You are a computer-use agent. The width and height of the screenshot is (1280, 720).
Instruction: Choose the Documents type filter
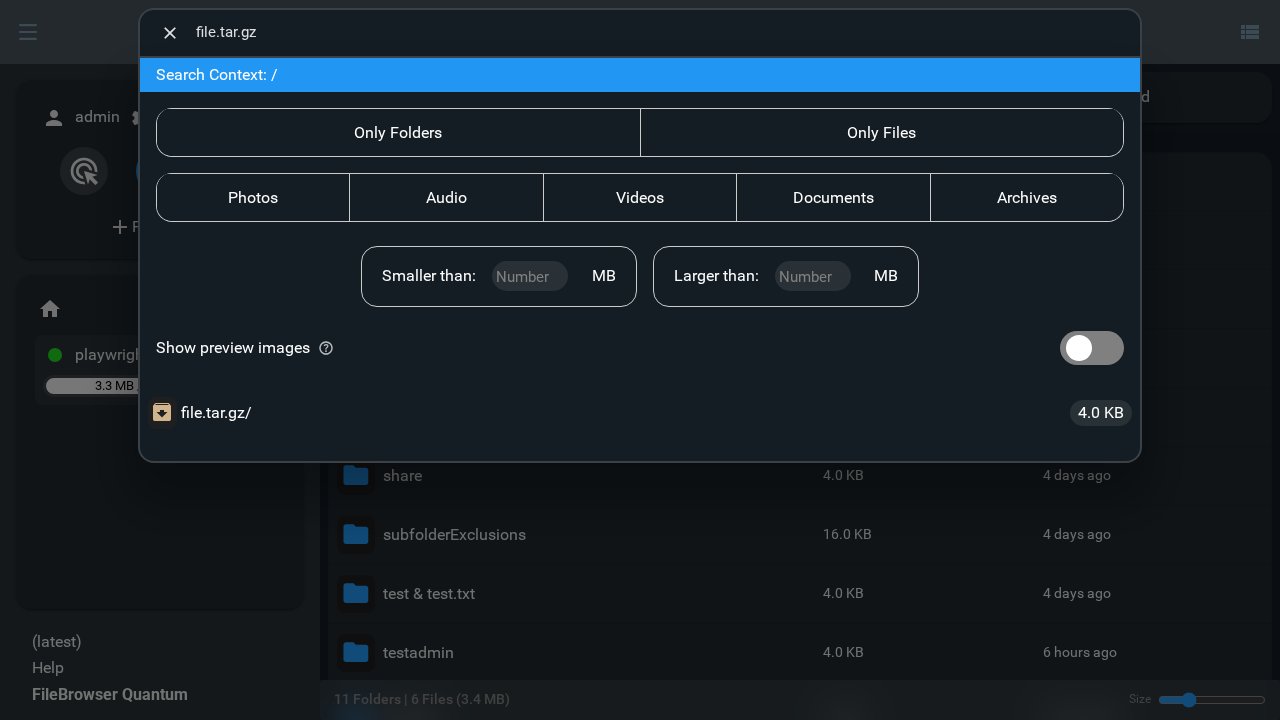833,198
